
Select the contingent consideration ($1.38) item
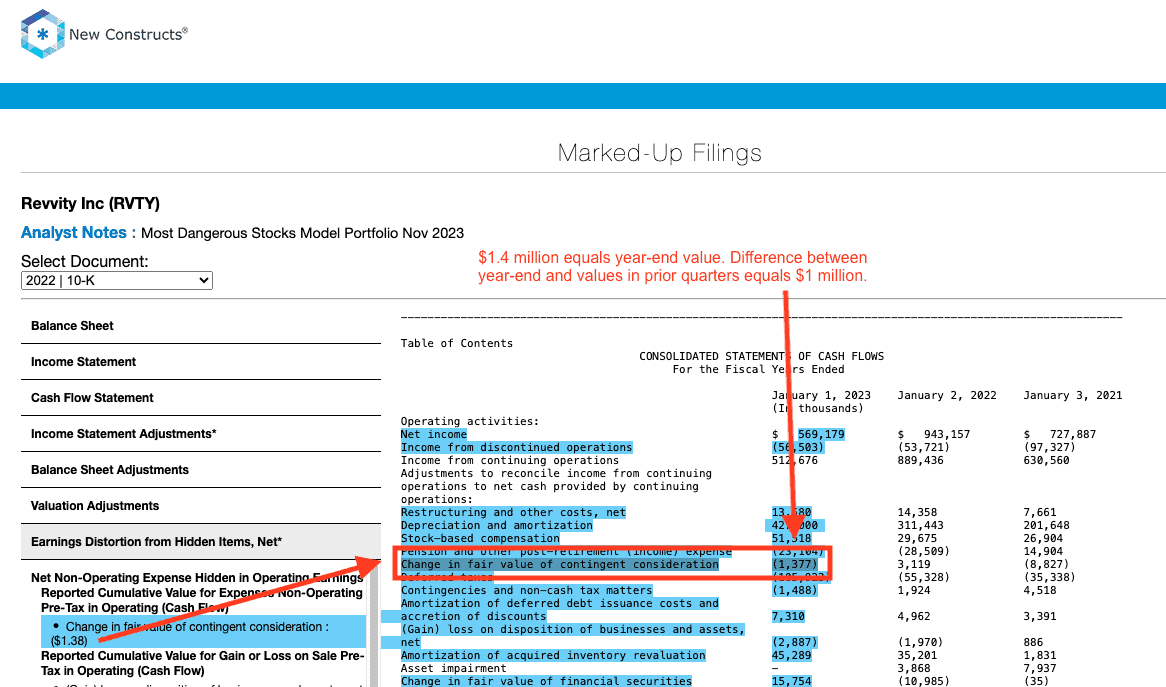click(203, 633)
